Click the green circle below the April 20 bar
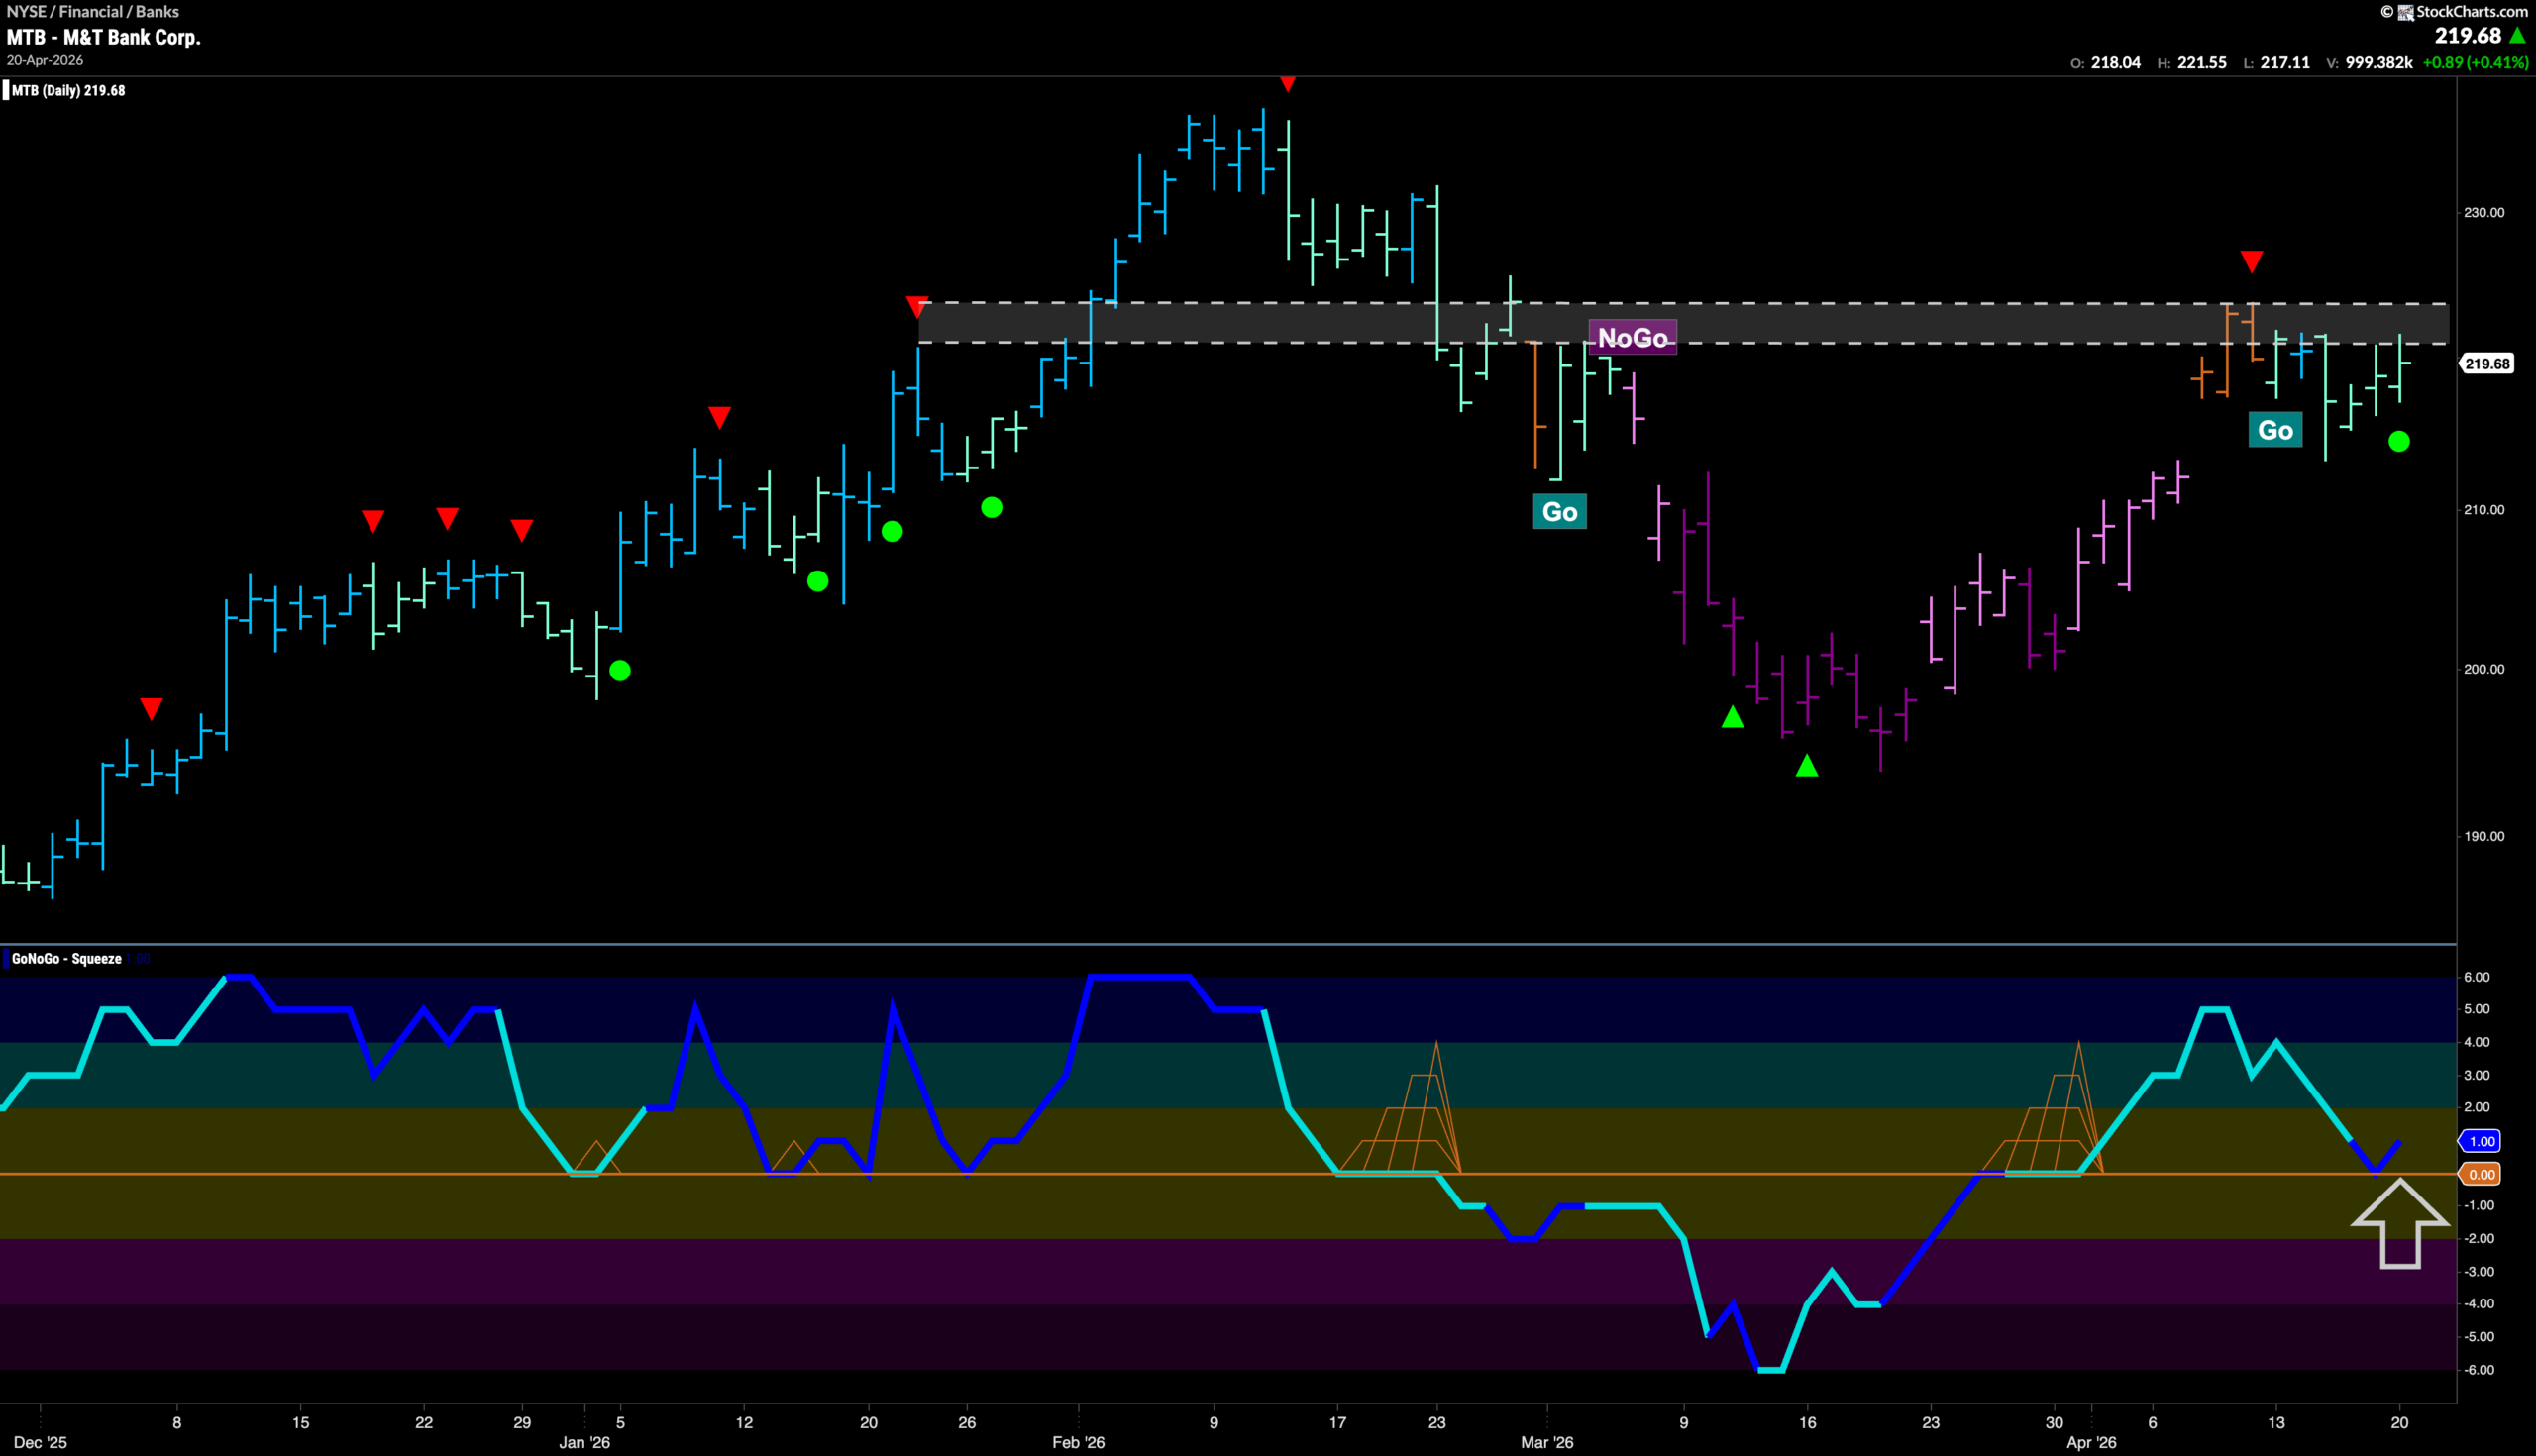The width and height of the screenshot is (2536, 1456). click(2399, 441)
